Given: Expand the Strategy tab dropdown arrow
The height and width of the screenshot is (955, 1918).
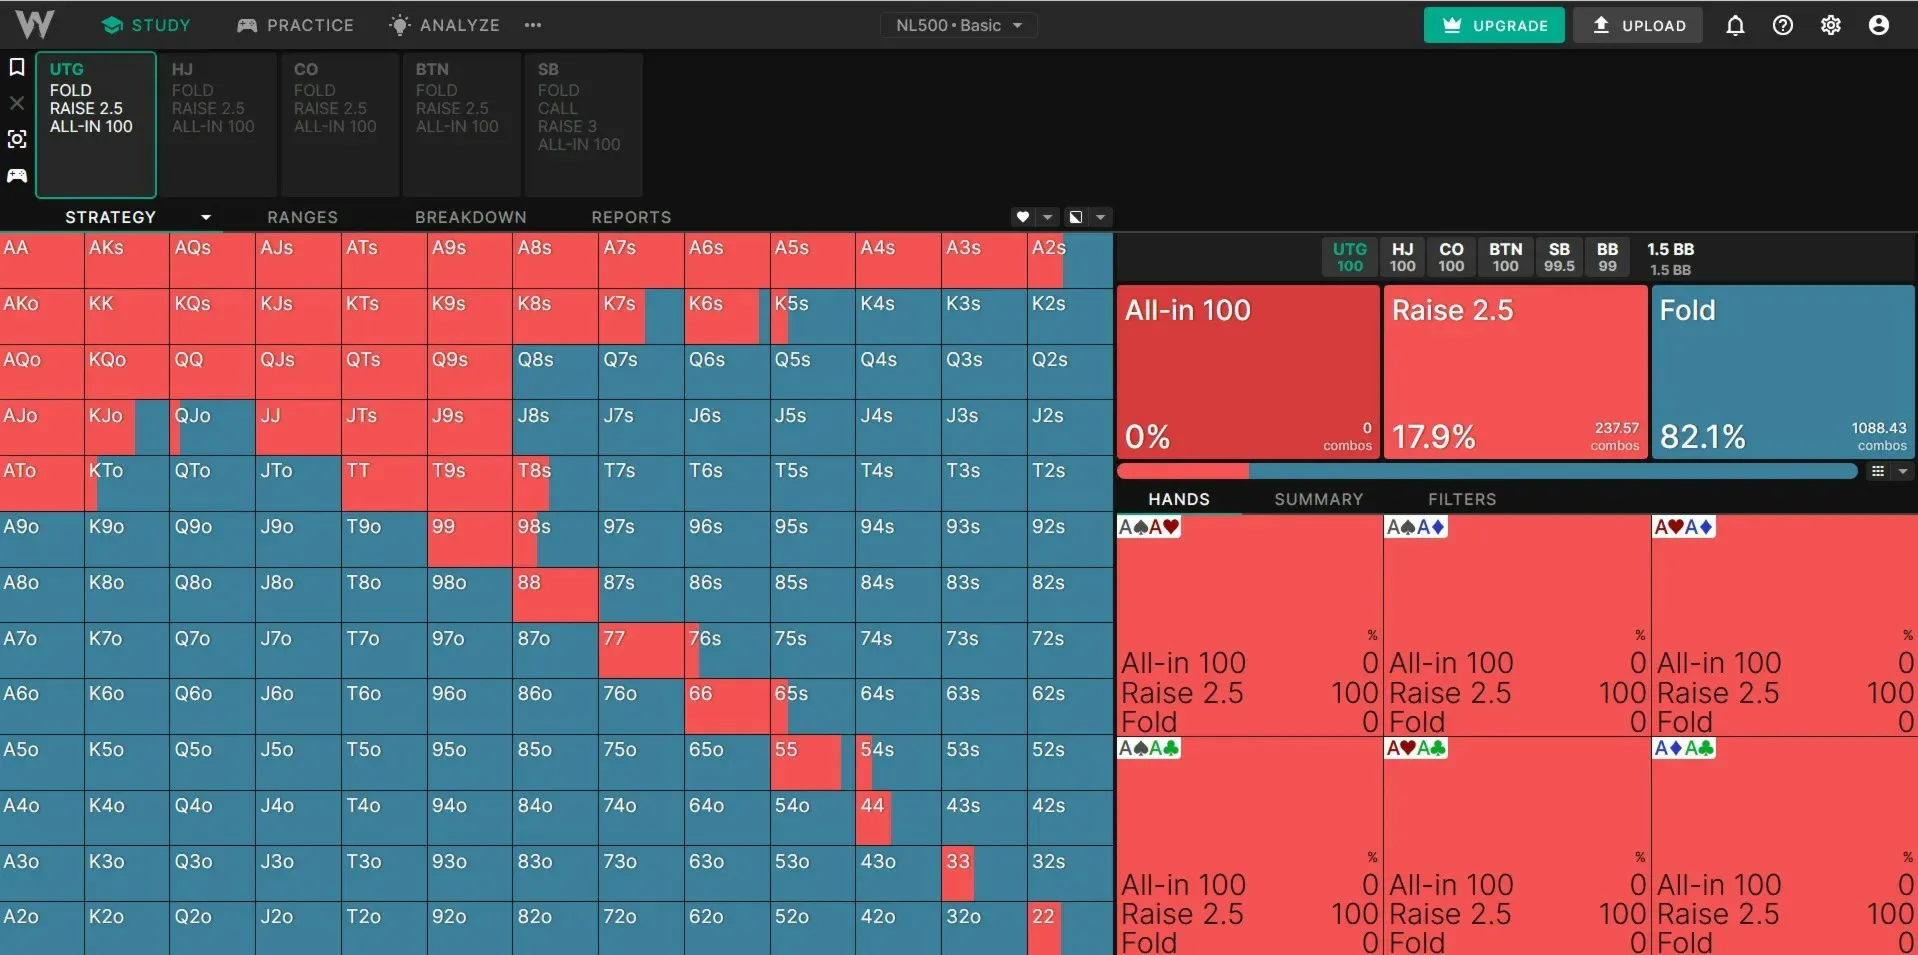Looking at the screenshot, I should point(206,217).
